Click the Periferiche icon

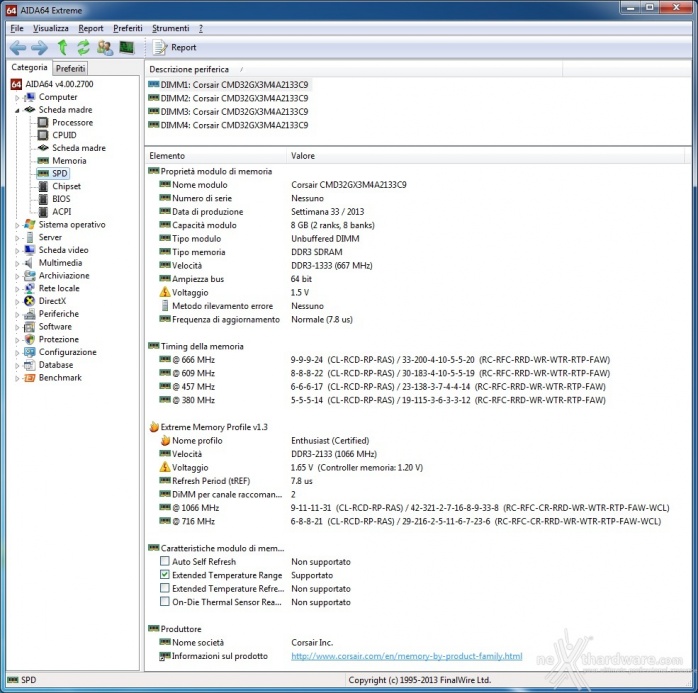tap(29, 314)
